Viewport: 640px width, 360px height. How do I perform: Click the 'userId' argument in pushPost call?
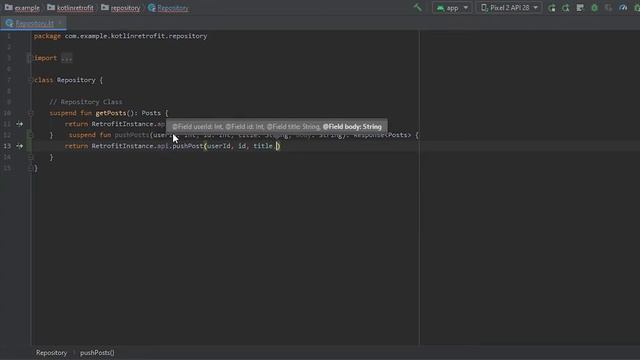pos(219,146)
